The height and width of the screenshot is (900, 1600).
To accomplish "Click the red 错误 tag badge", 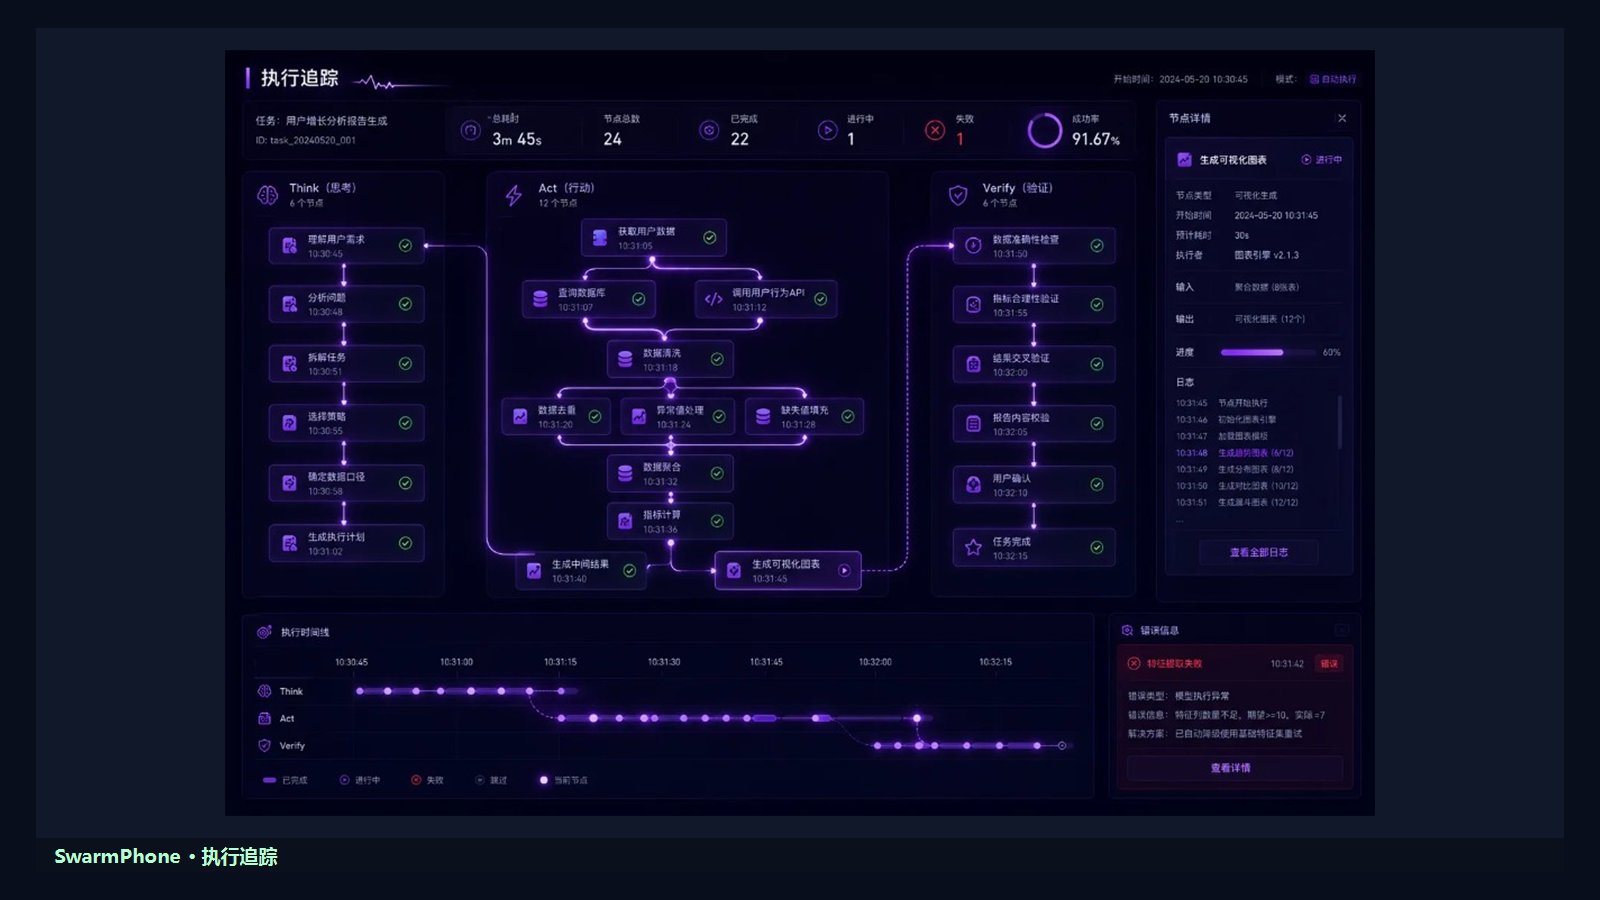I will [1329, 664].
